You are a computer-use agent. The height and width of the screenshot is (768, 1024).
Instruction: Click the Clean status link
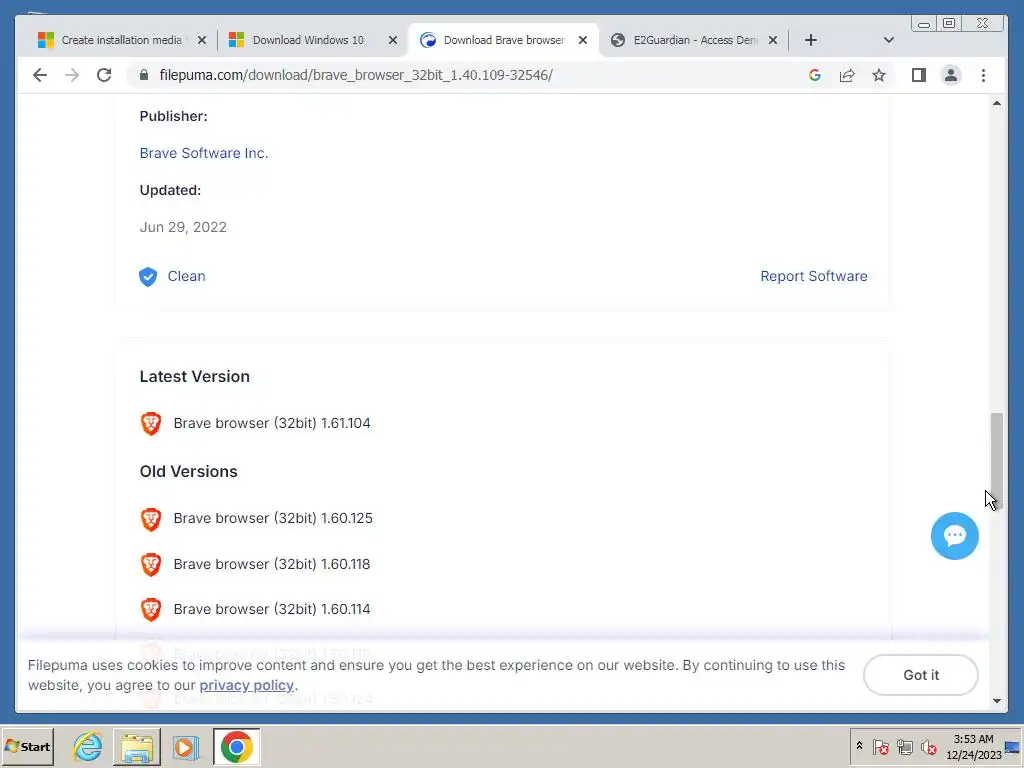pyautogui.click(x=186, y=276)
